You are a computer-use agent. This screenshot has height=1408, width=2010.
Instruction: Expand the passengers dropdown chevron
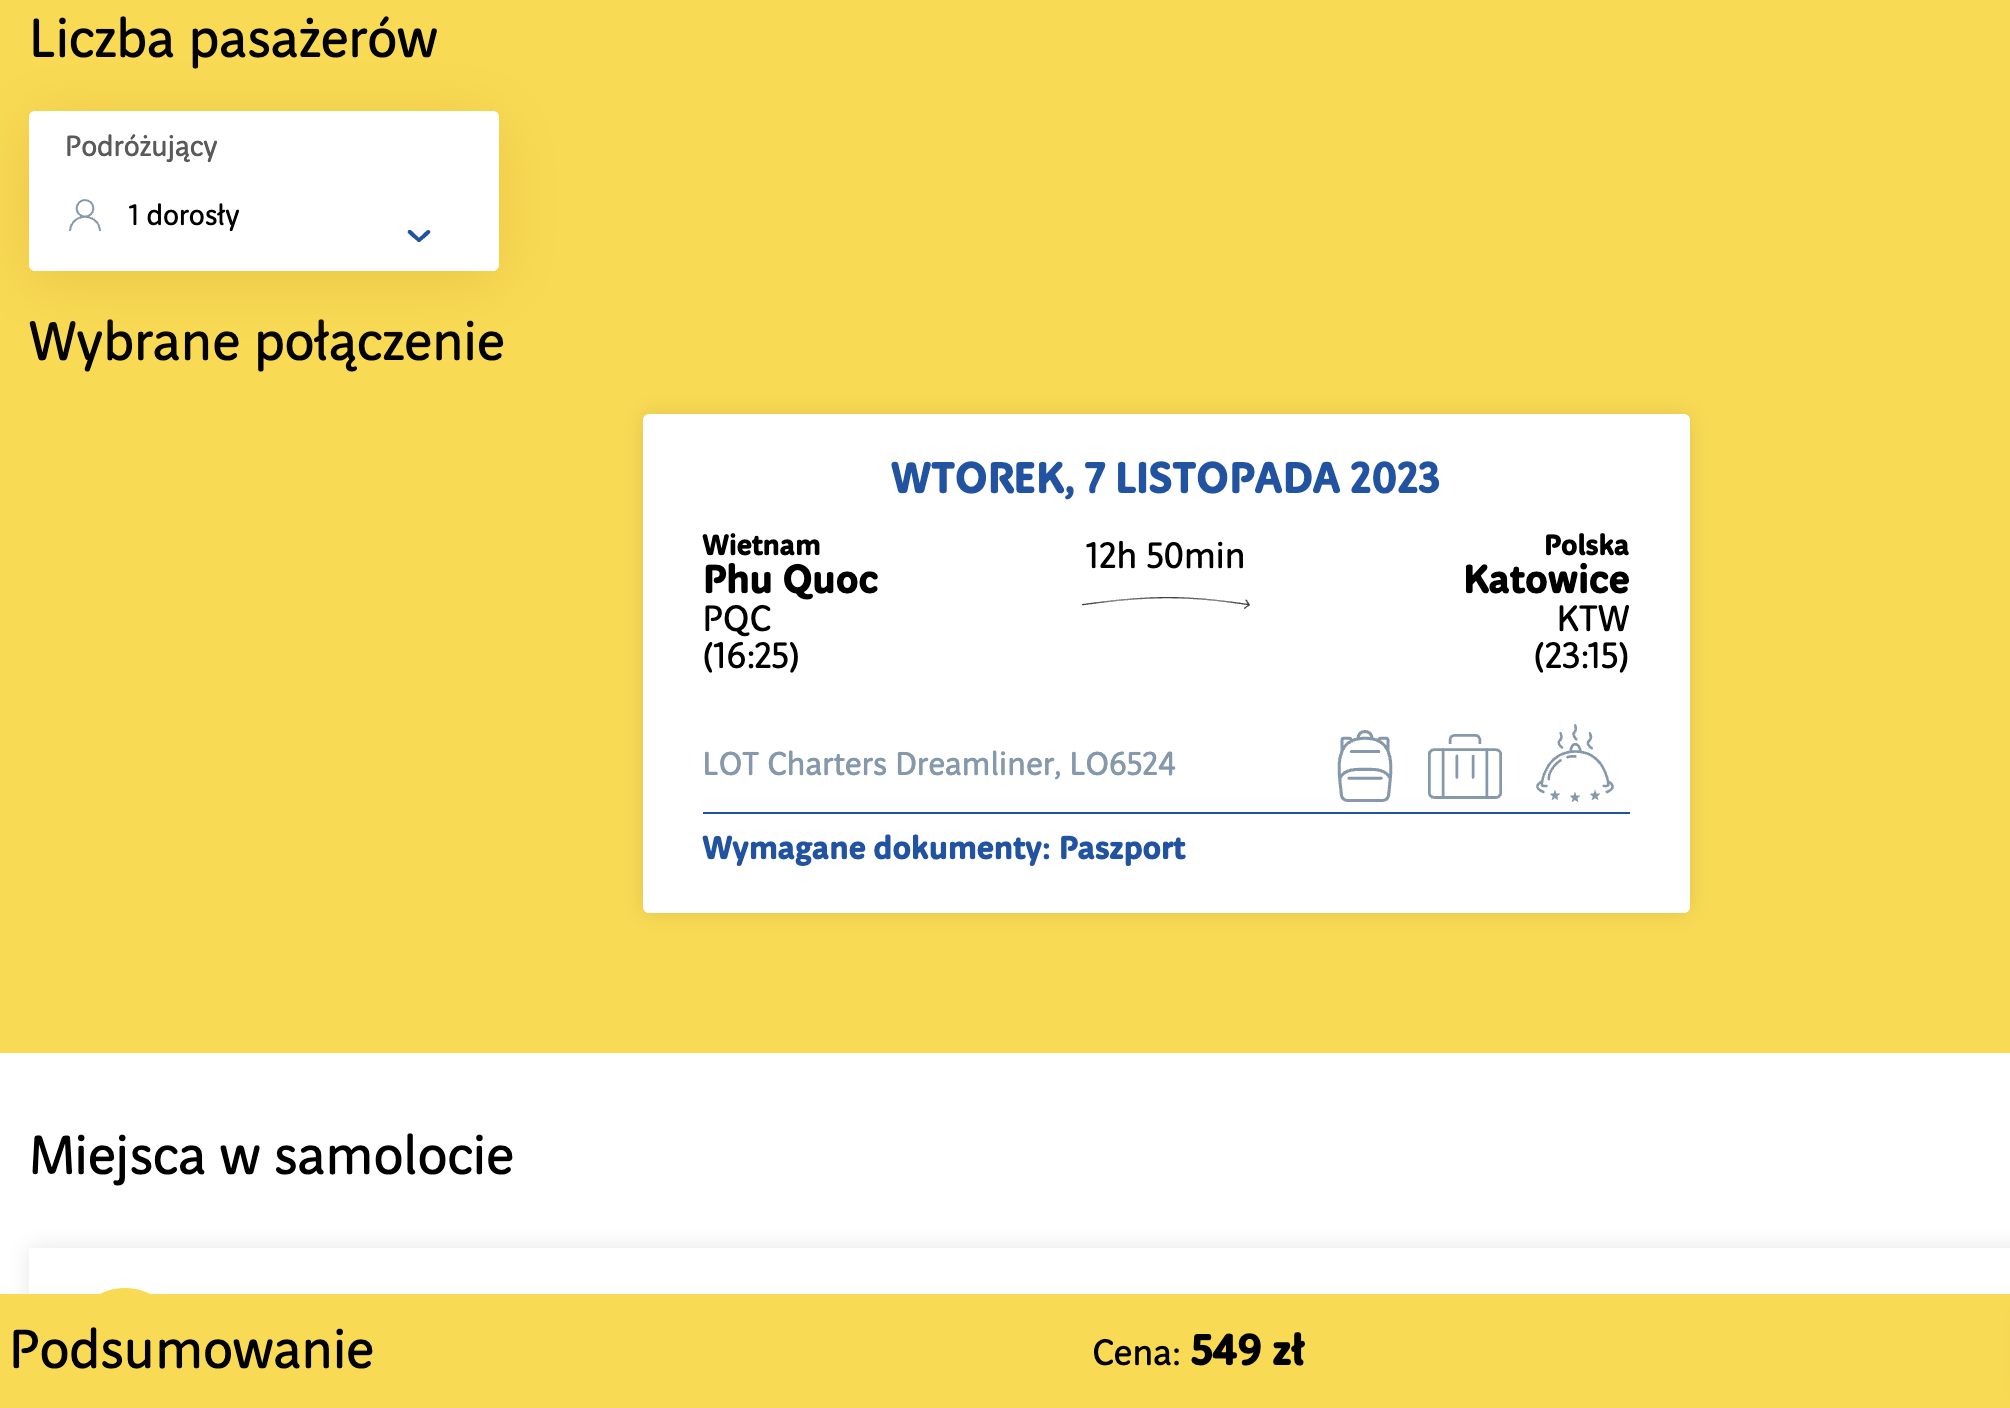pos(419,236)
